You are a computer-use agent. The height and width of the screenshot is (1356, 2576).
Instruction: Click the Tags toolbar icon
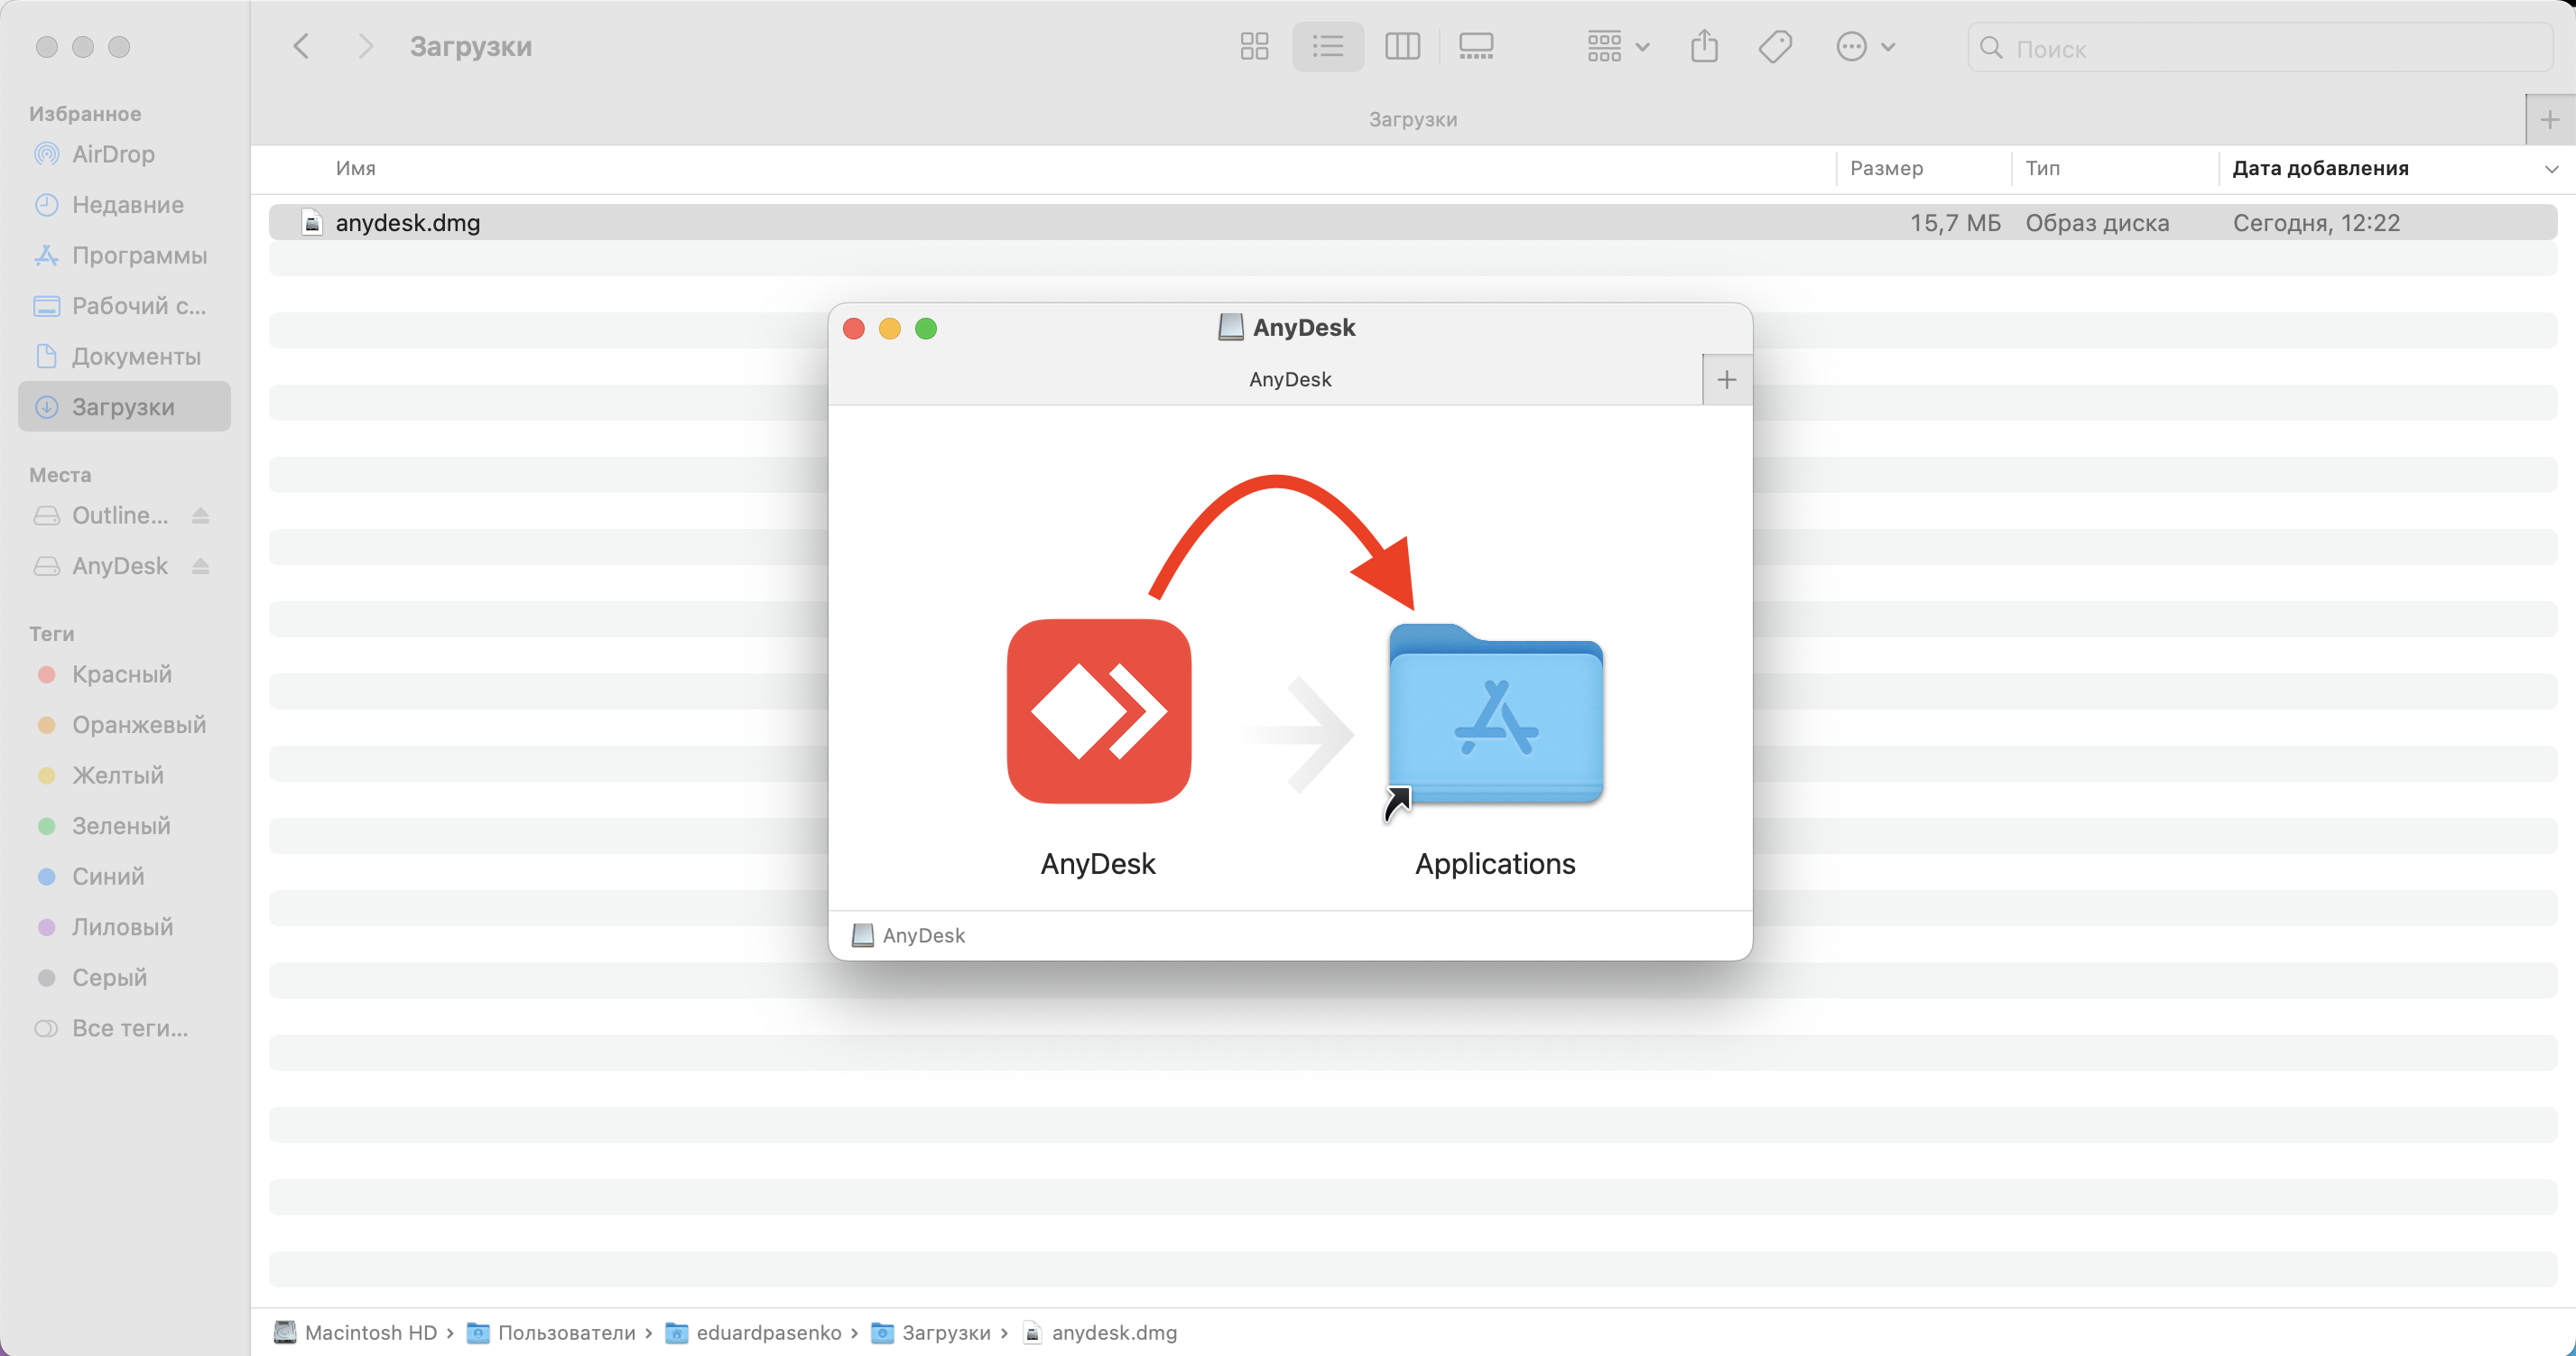pyautogui.click(x=1775, y=47)
